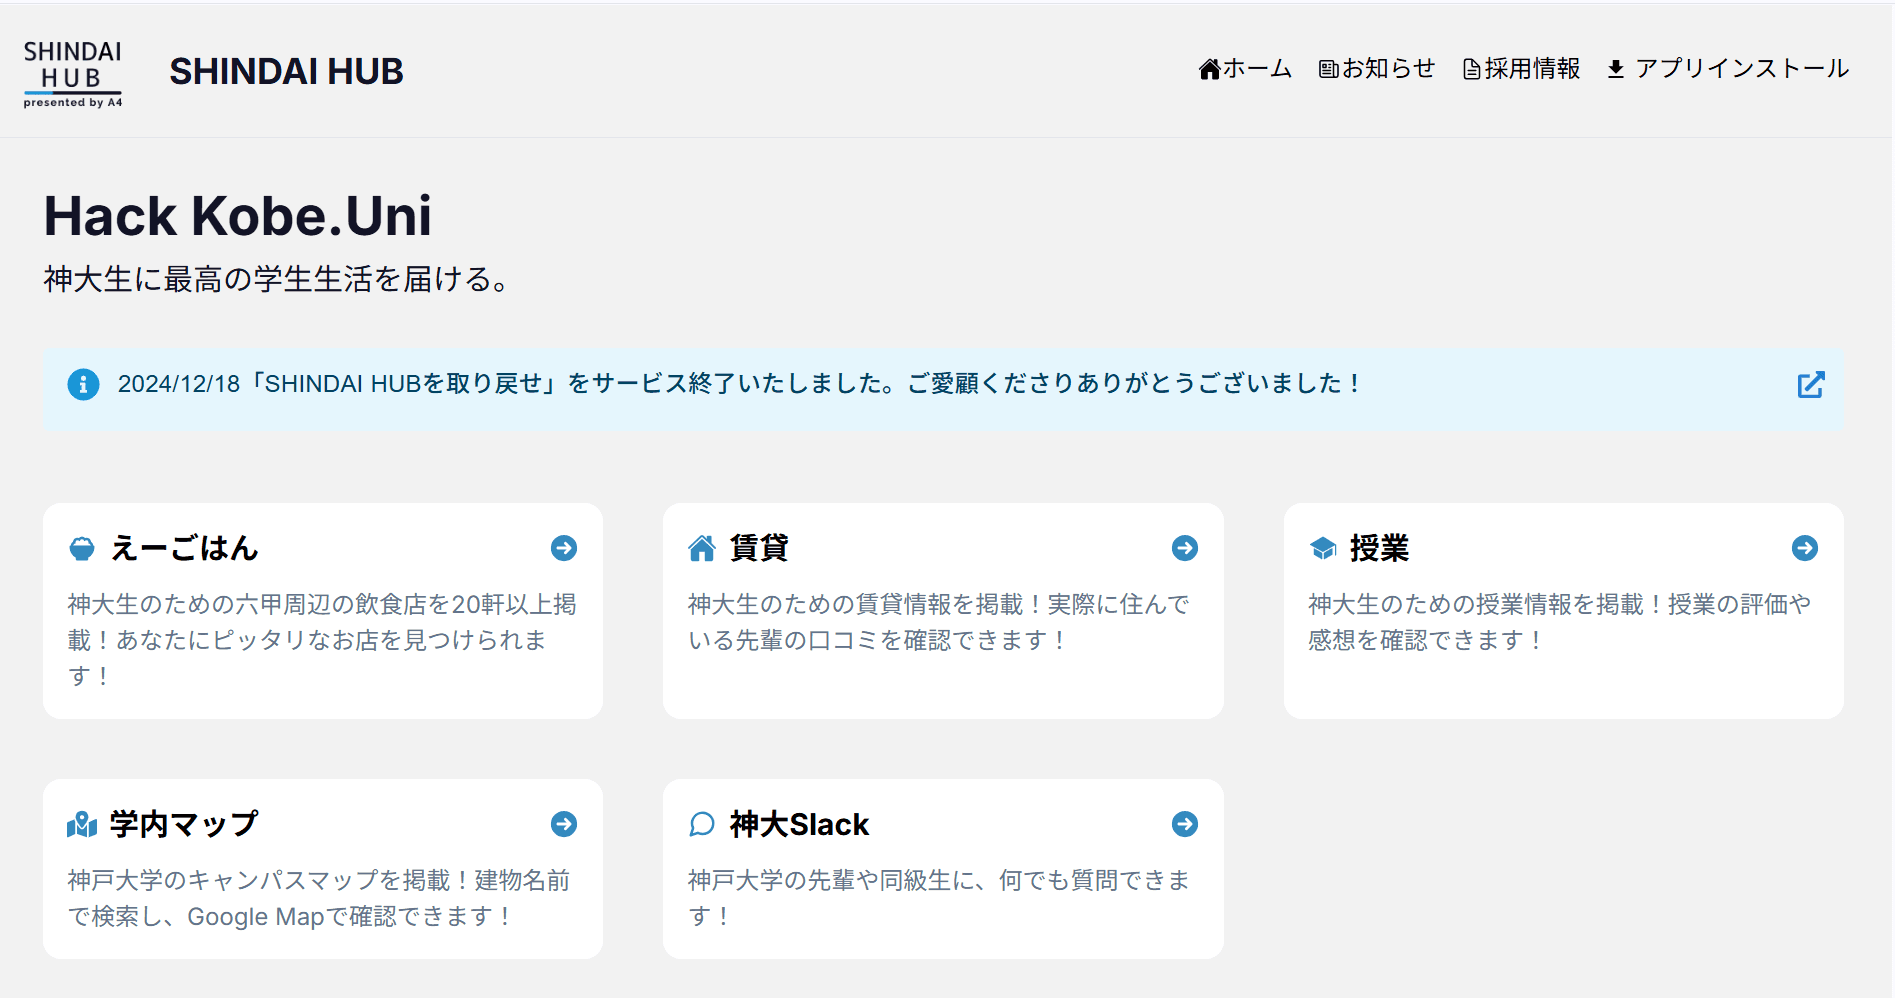
Task: Click the download icon beside アプリインストール
Action: (1616, 68)
